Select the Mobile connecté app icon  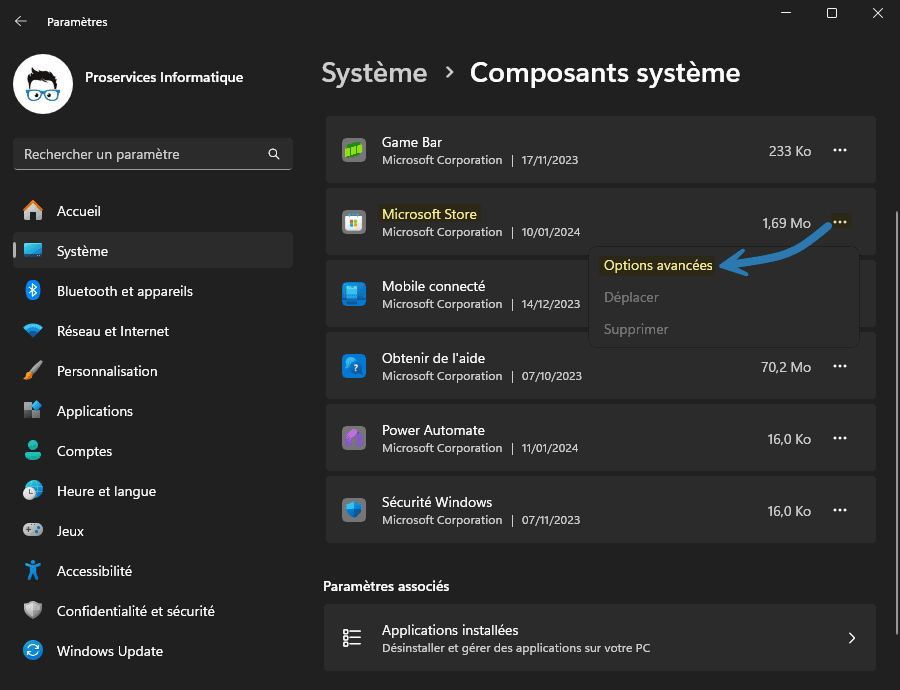(x=353, y=294)
